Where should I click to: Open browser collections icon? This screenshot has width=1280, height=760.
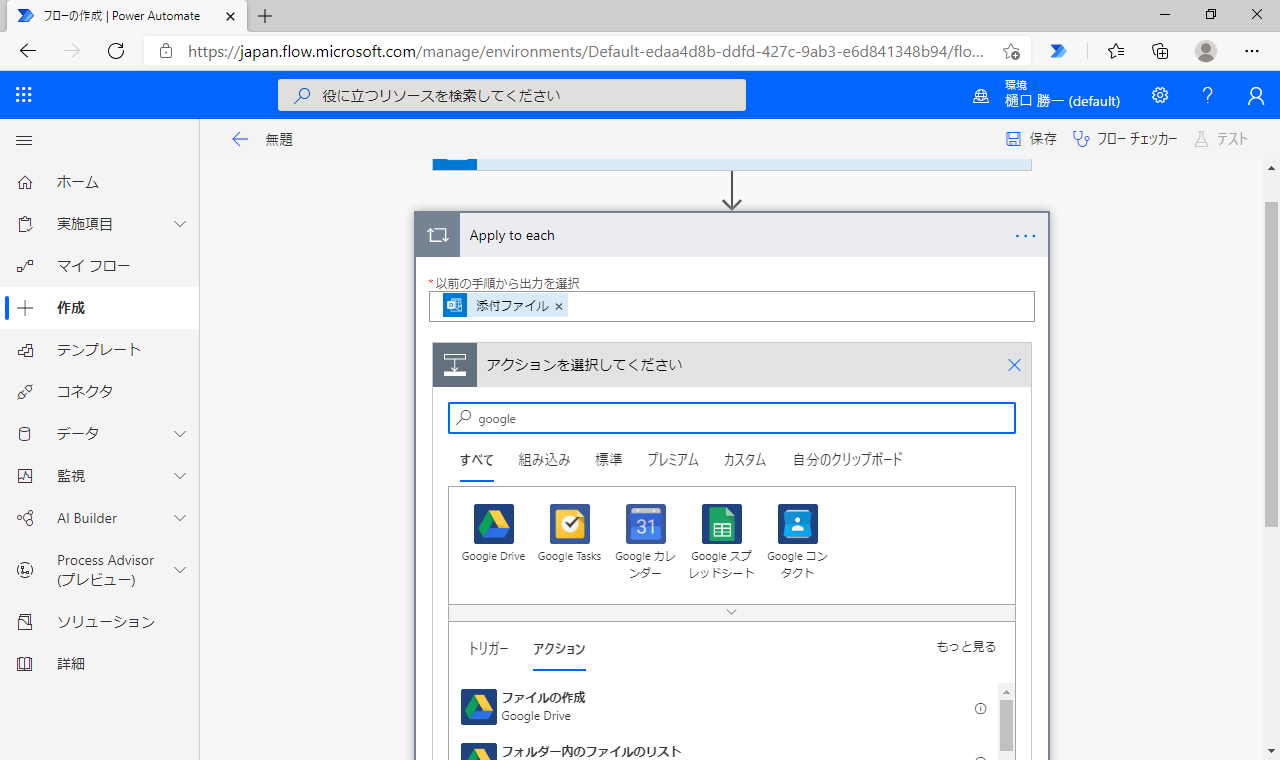coord(1161,51)
